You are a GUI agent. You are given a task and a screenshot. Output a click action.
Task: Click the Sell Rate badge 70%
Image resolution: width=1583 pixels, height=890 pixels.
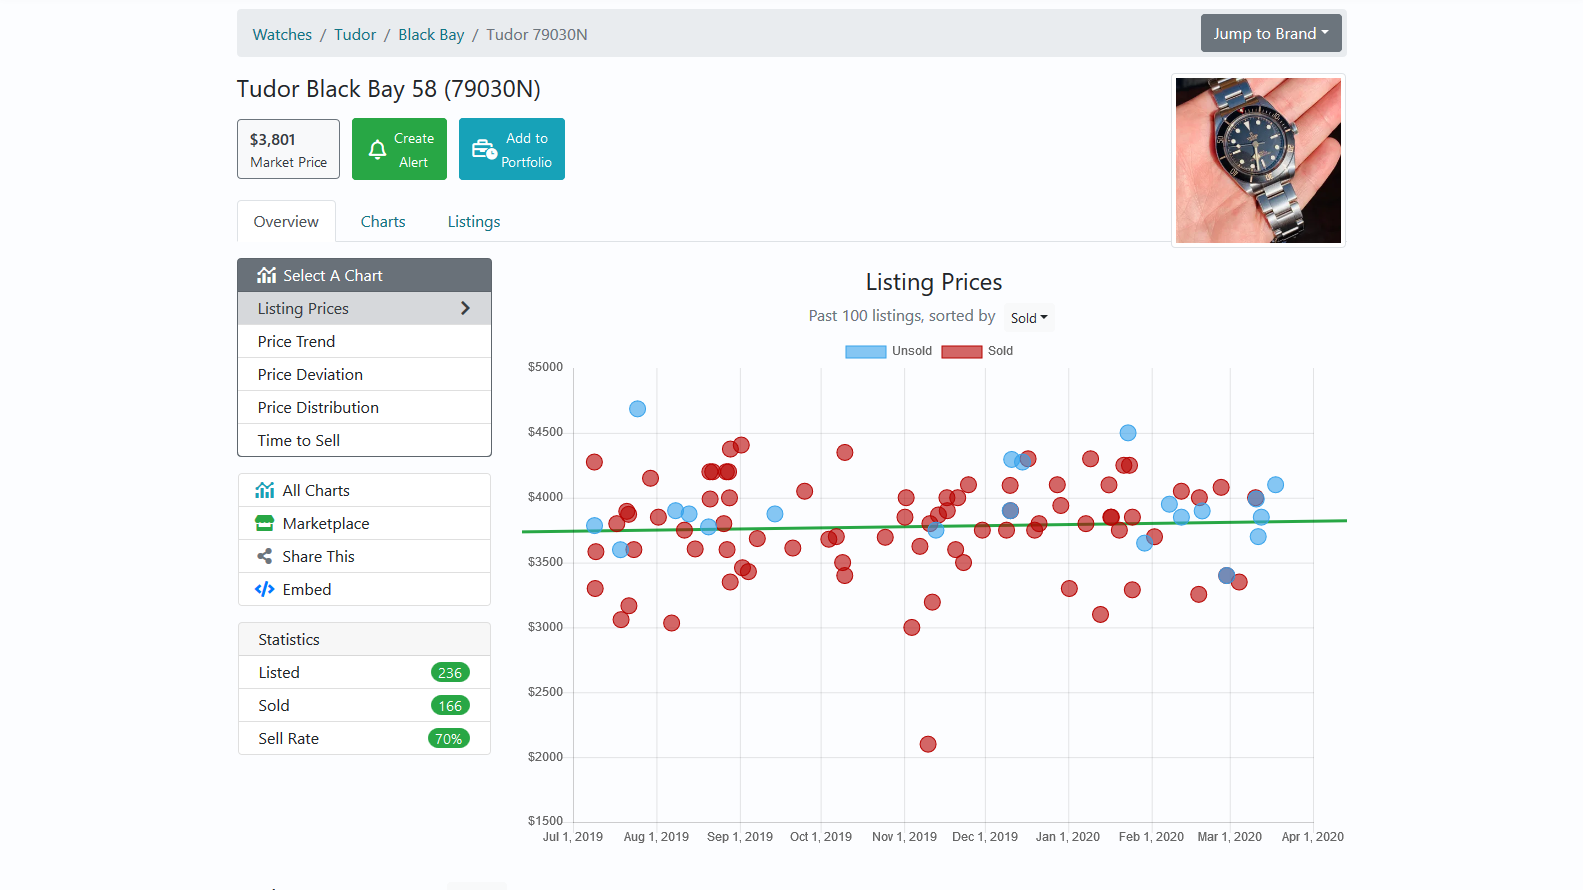pos(448,738)
